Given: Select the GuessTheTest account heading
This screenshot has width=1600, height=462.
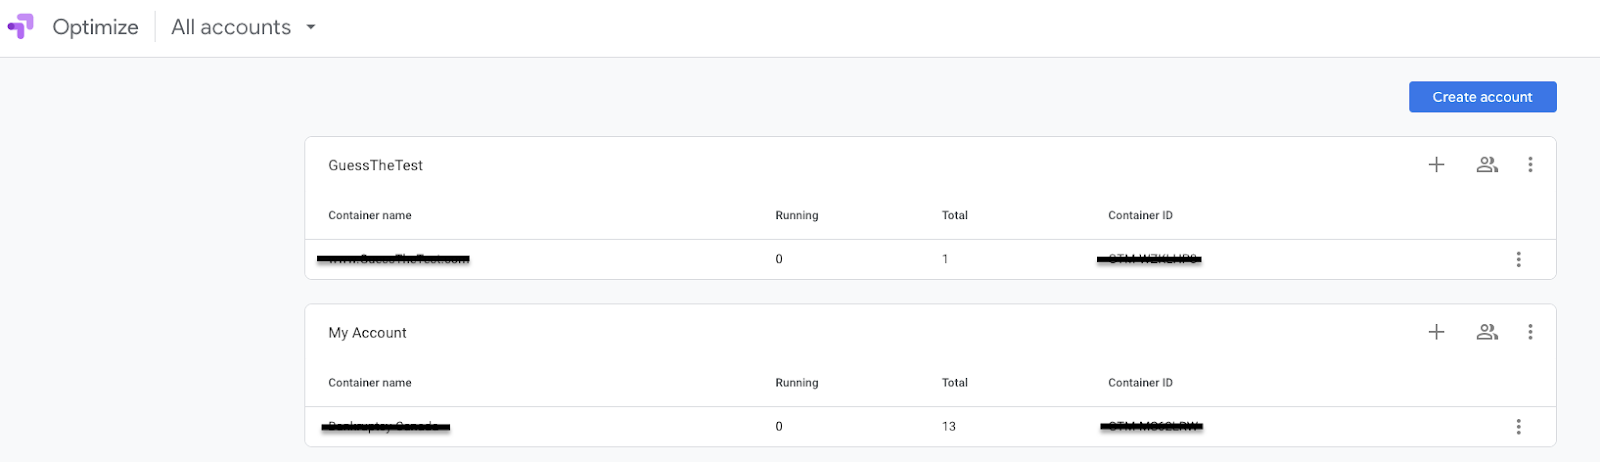Looking at the screenshot, I should coord(375,165).
